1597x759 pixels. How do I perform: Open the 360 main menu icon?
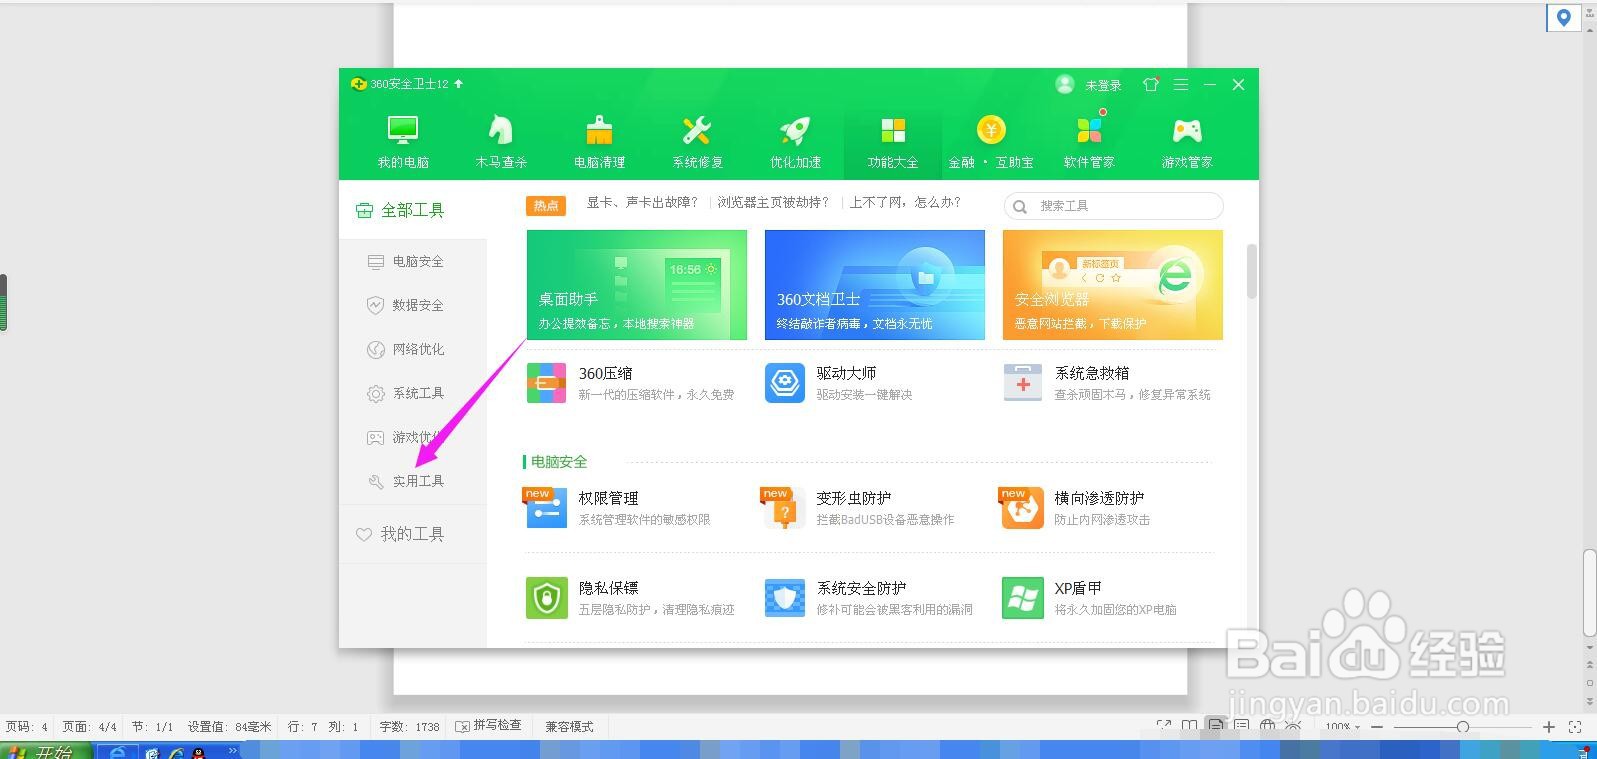coord(1181,85)
